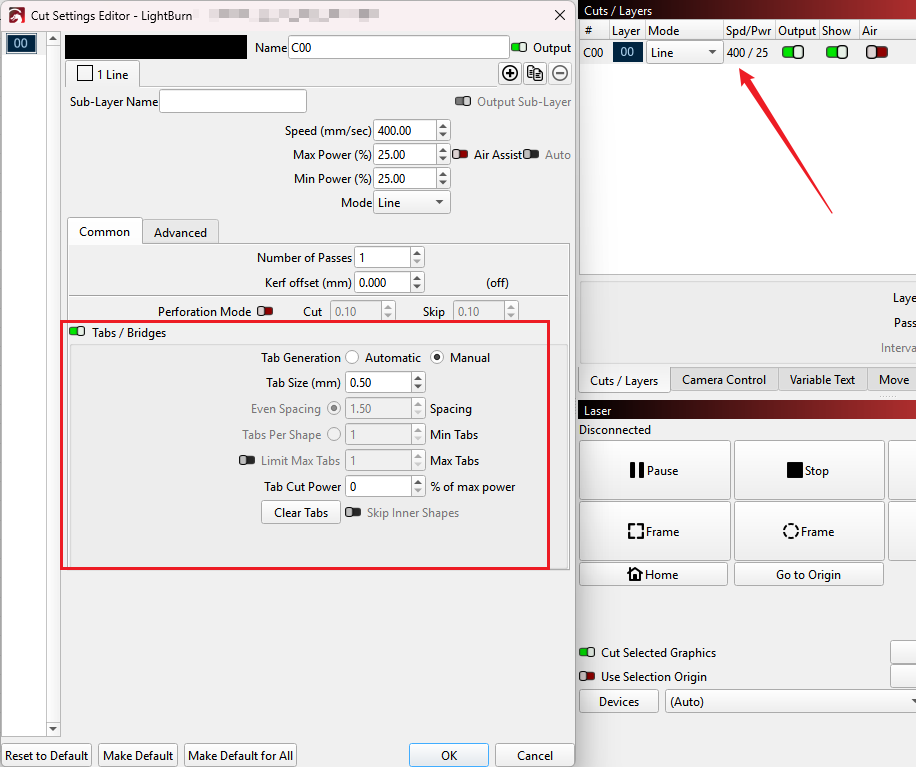Add a new sub-layer with the plus icon
This screenshot has width=916, height=767.
tap(510, 73)
